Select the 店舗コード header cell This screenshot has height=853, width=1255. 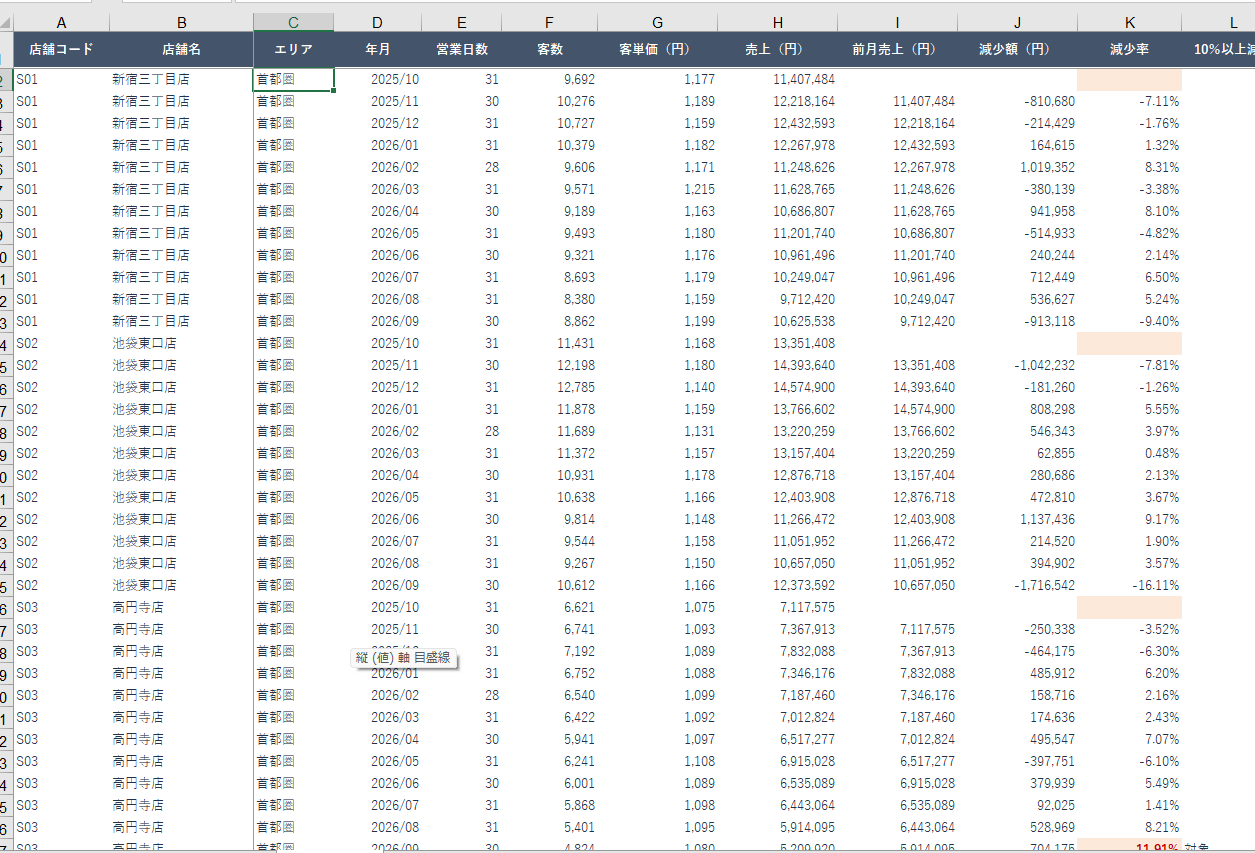coord(62,49)
